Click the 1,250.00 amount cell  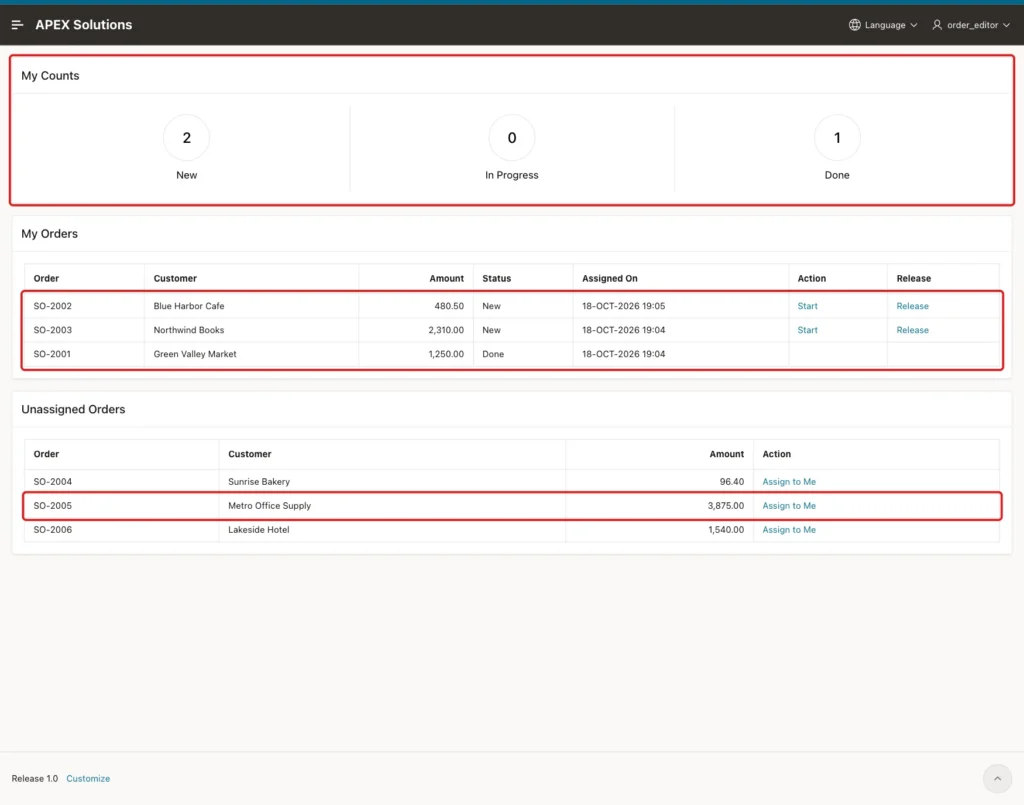(446, 354)
